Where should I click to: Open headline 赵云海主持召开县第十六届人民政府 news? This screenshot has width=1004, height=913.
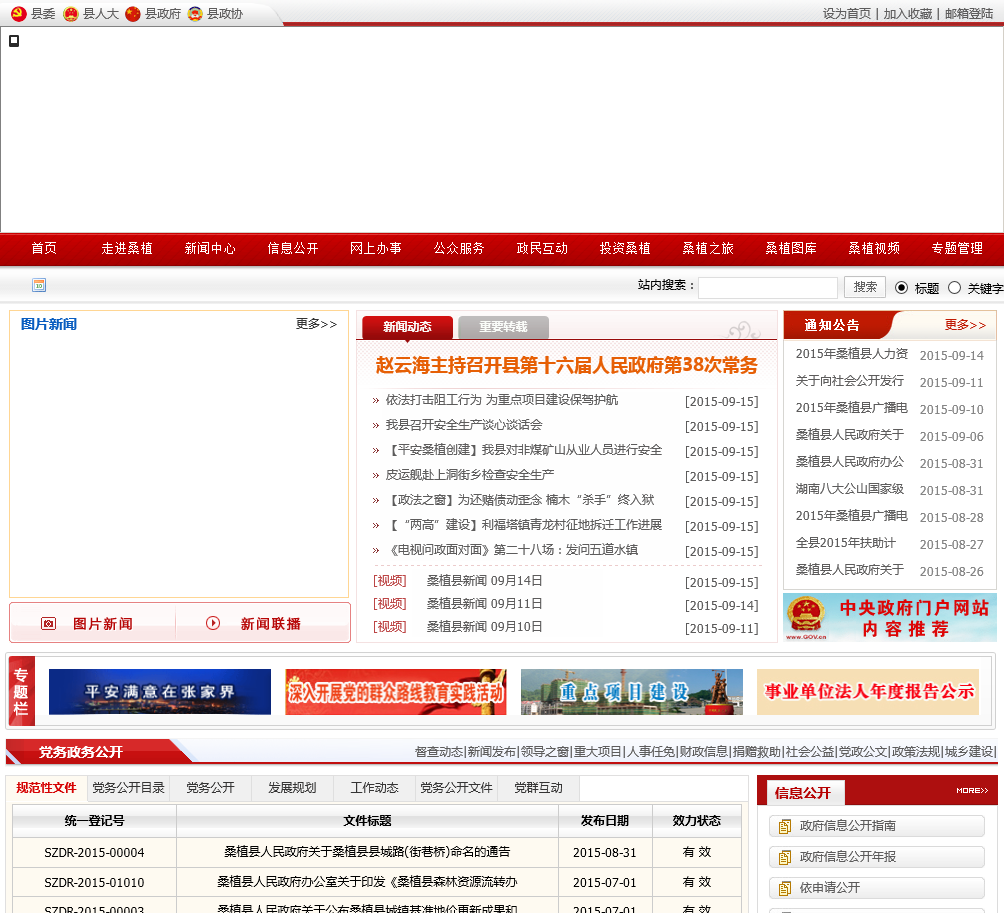click(x=567, y=366)
